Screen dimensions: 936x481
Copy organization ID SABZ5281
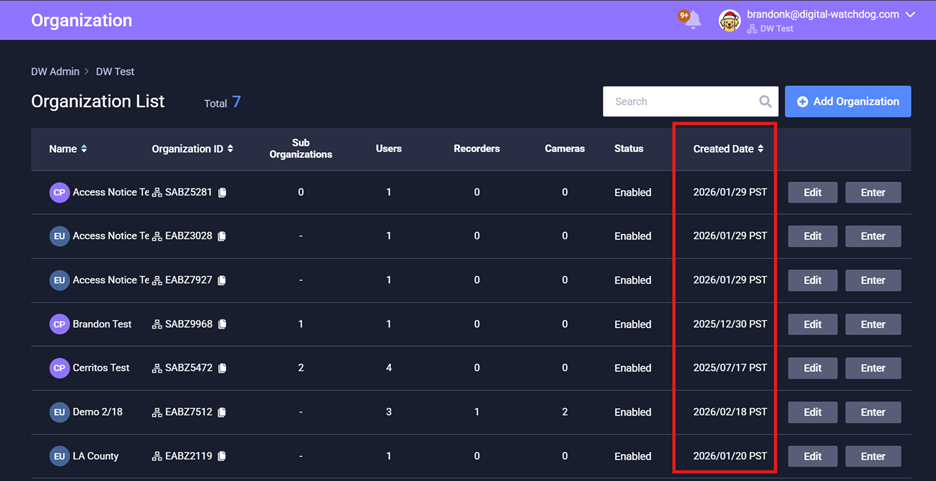pos(222,193)
